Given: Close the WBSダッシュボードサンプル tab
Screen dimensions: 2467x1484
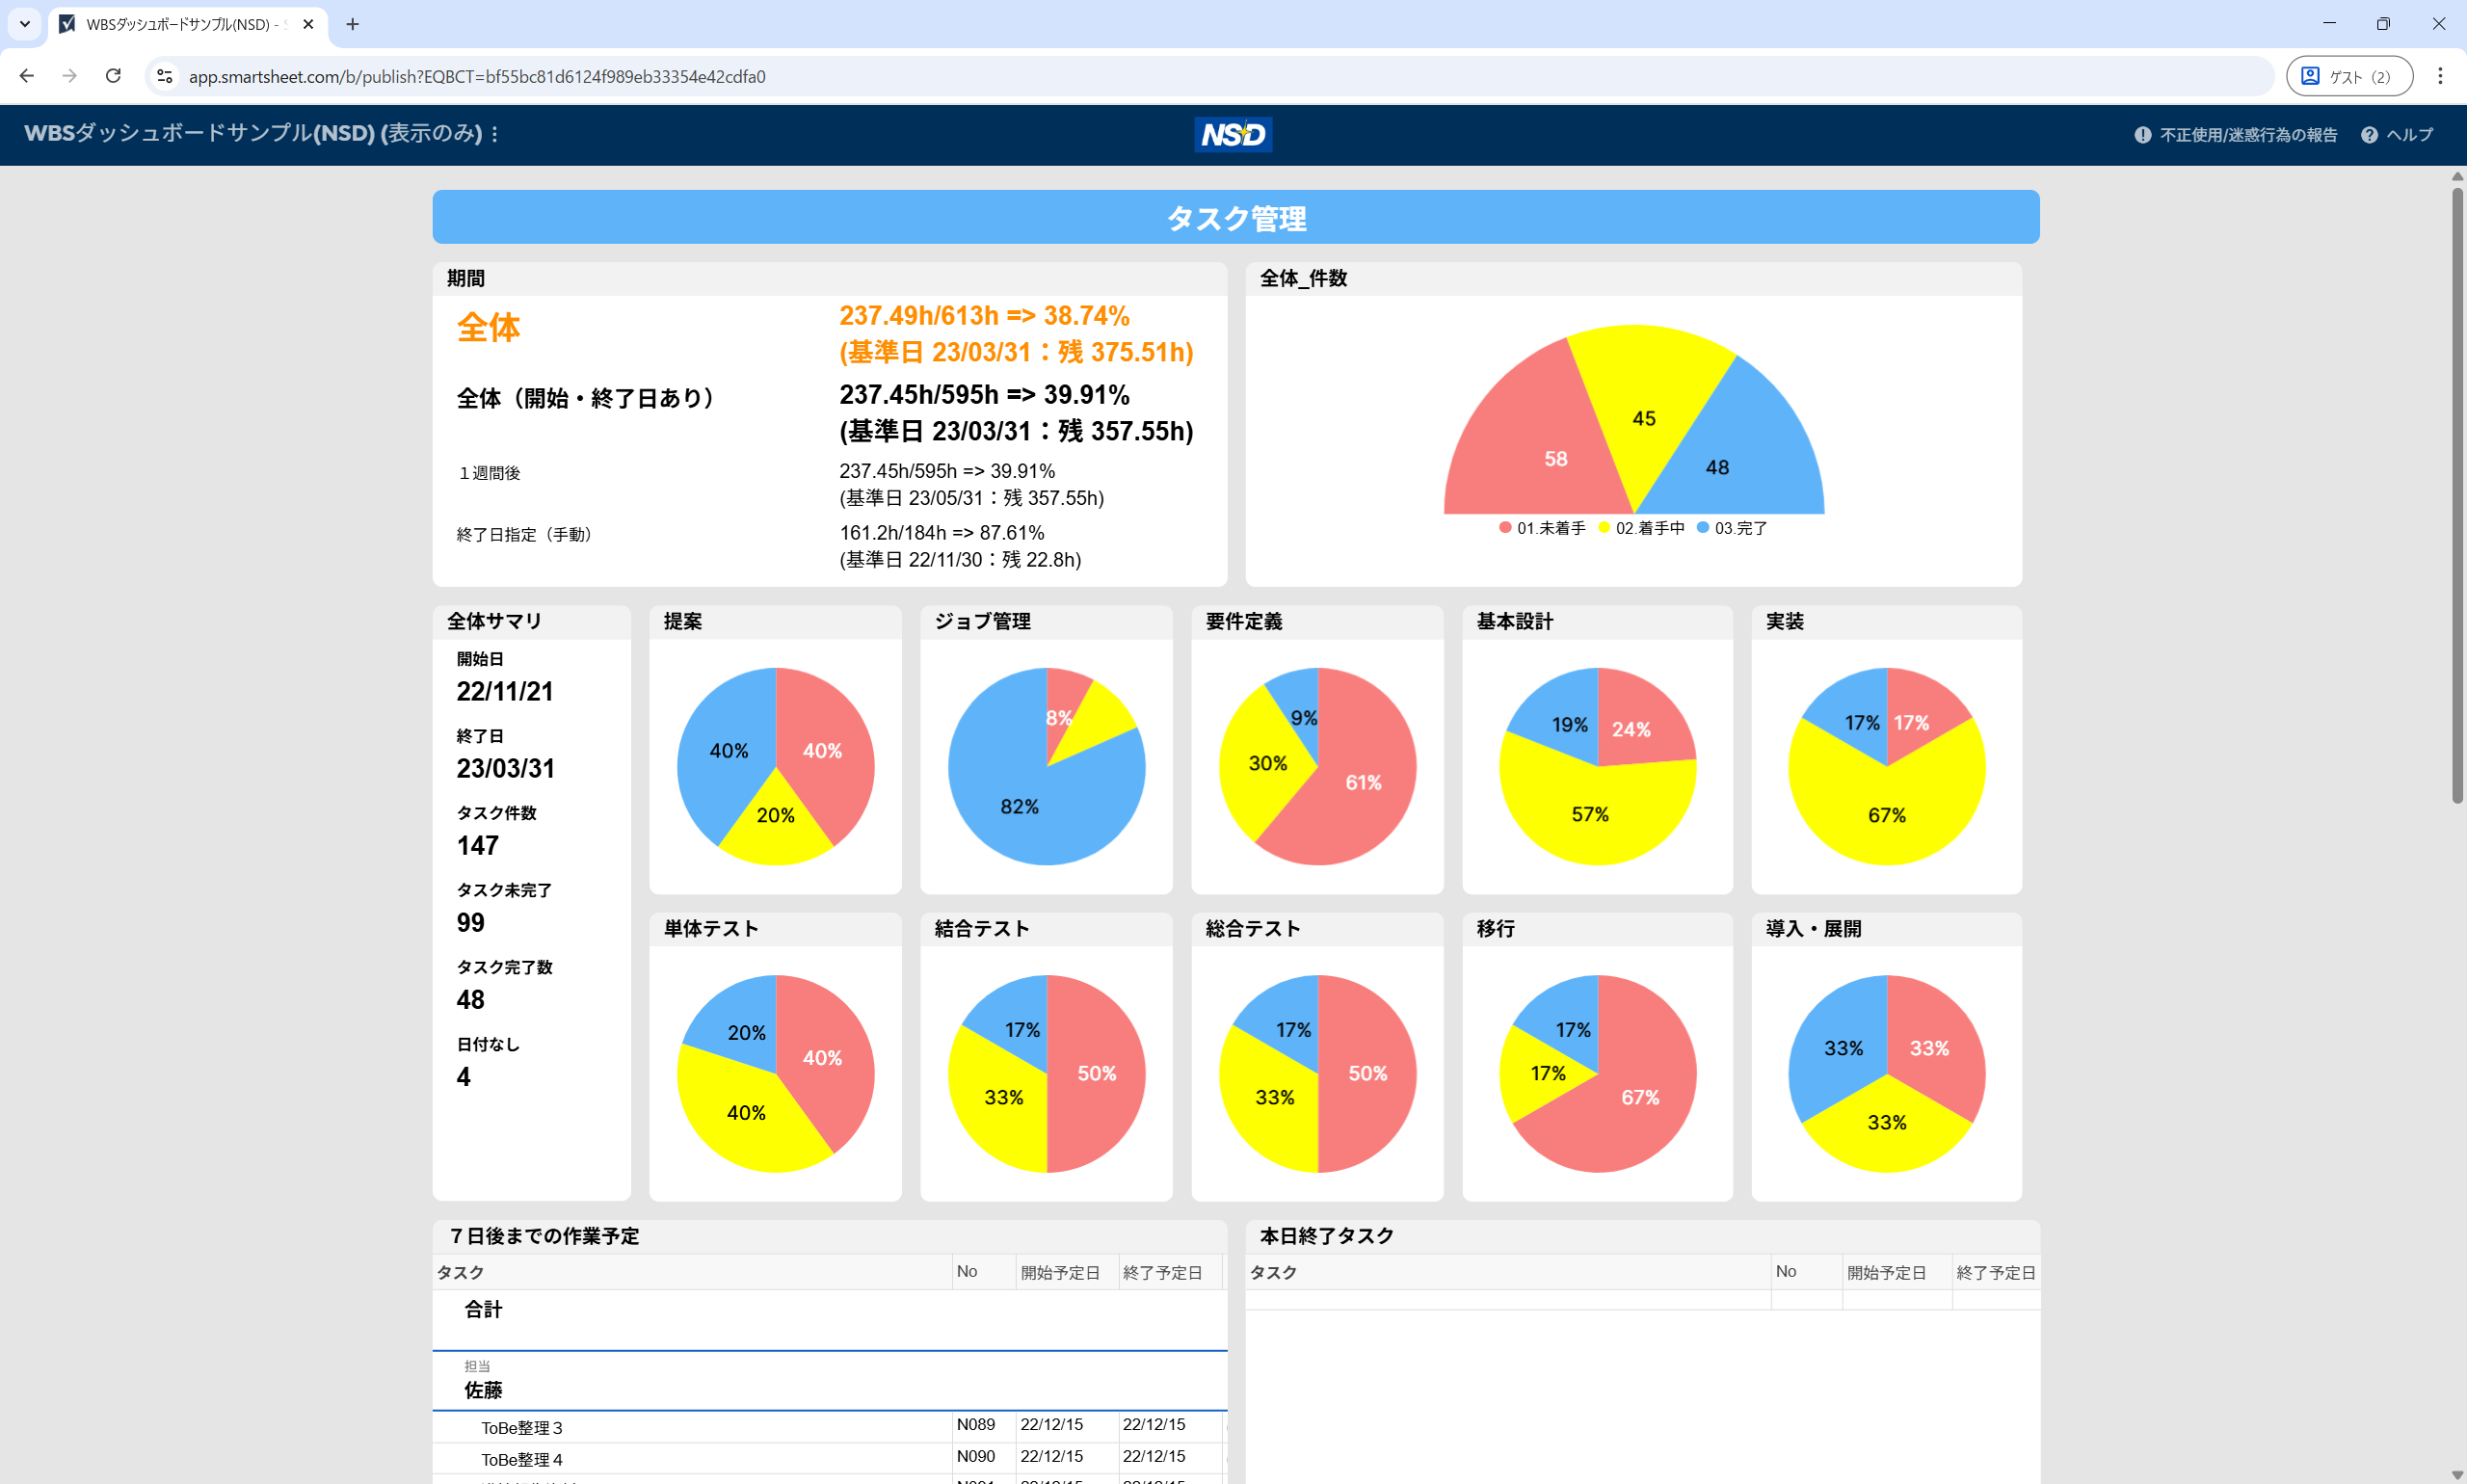Looking at the screenshot, I should coord(308,24).
